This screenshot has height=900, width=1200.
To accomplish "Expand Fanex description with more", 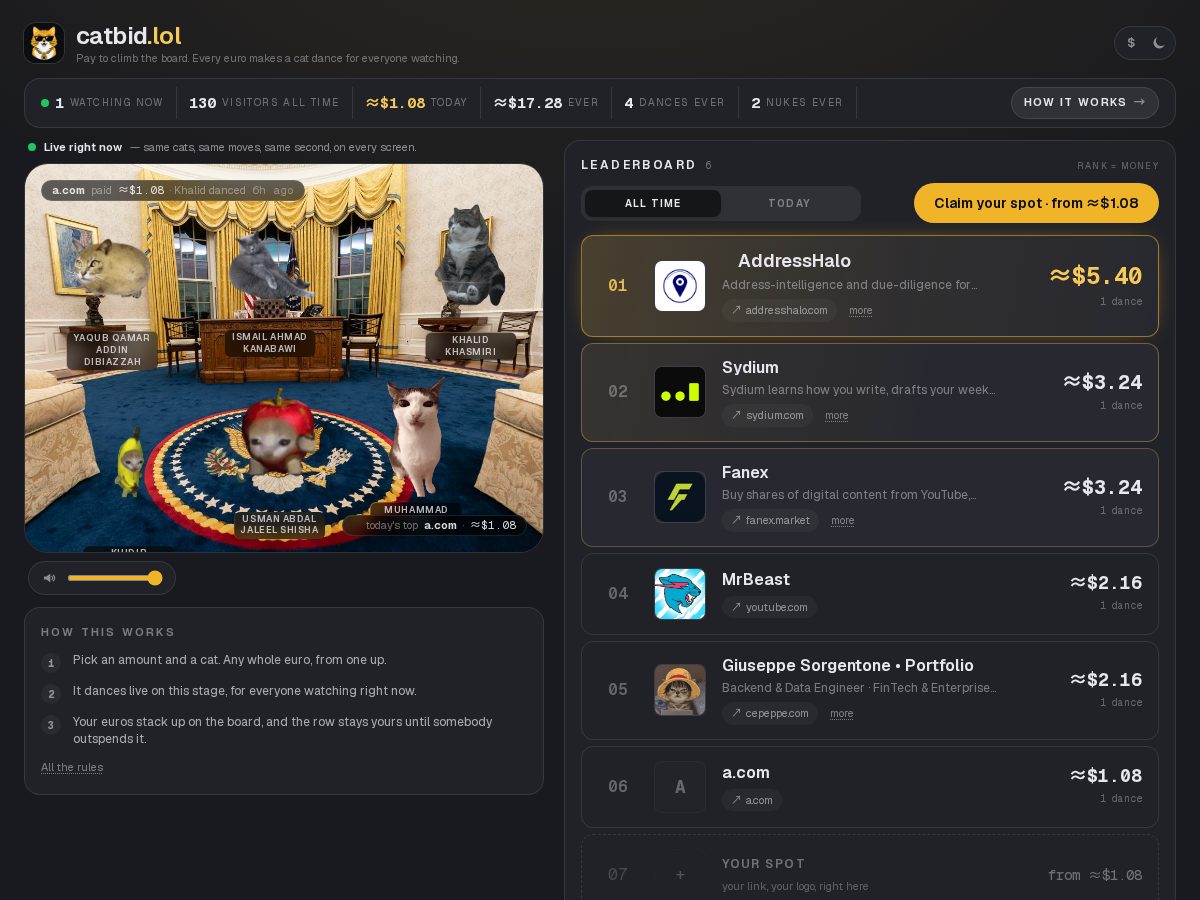I will (843, 521).
